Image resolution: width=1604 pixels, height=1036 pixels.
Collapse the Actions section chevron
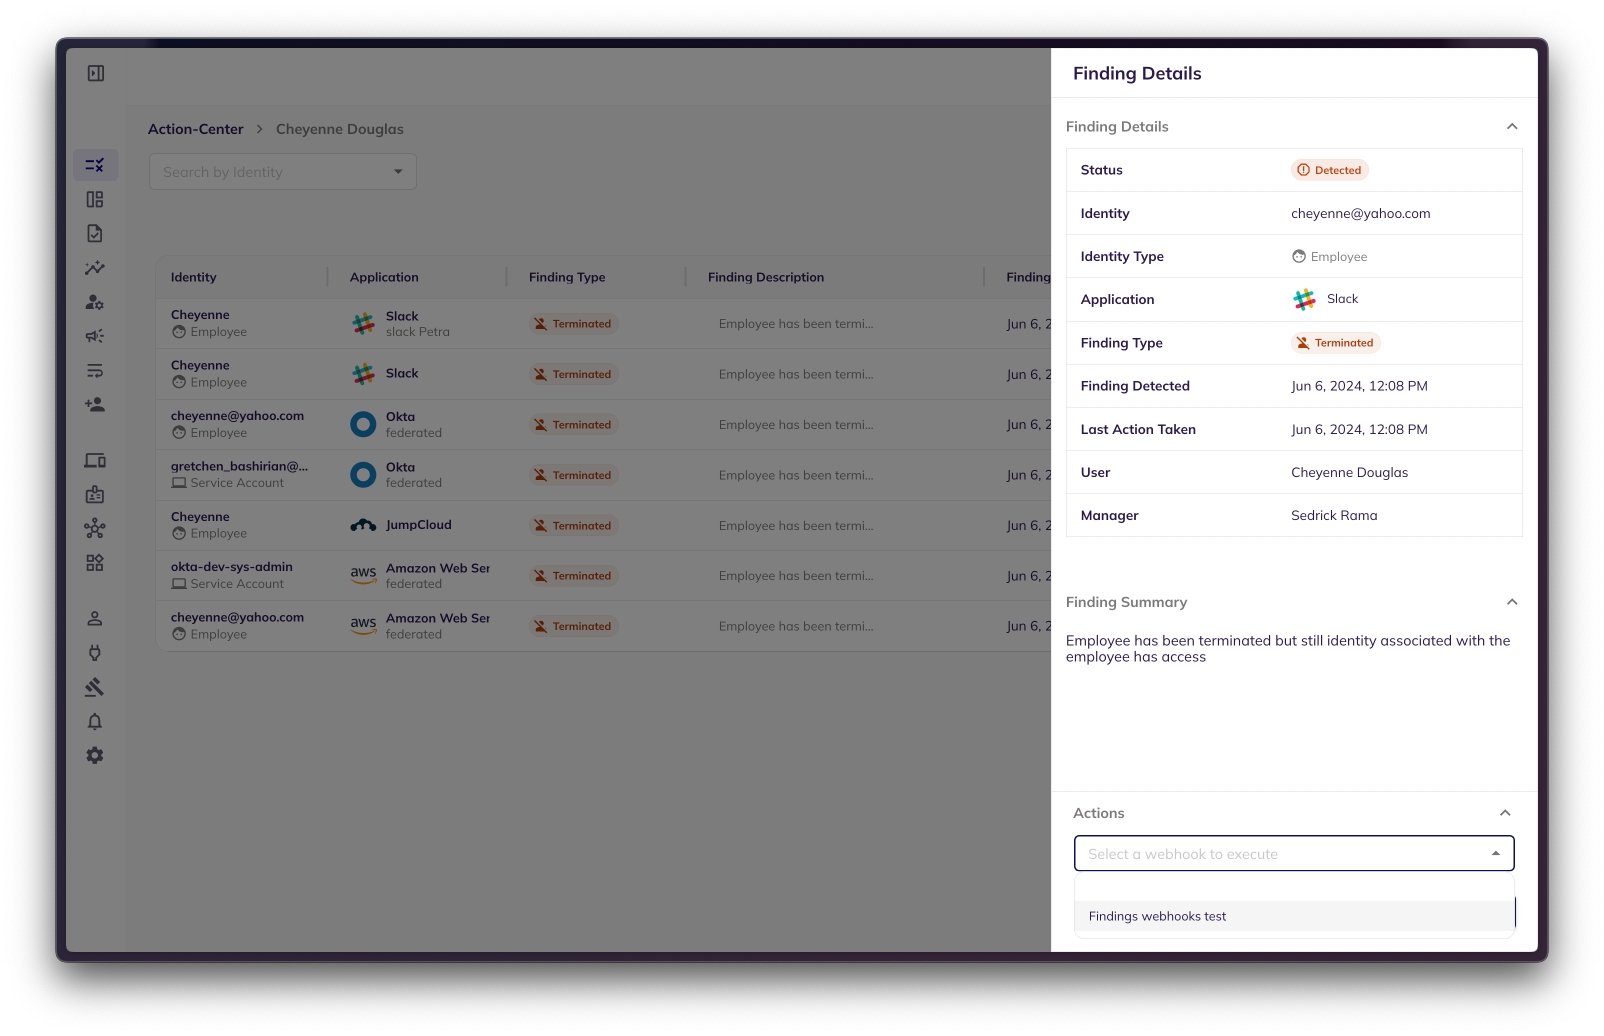coord(1504,813)
